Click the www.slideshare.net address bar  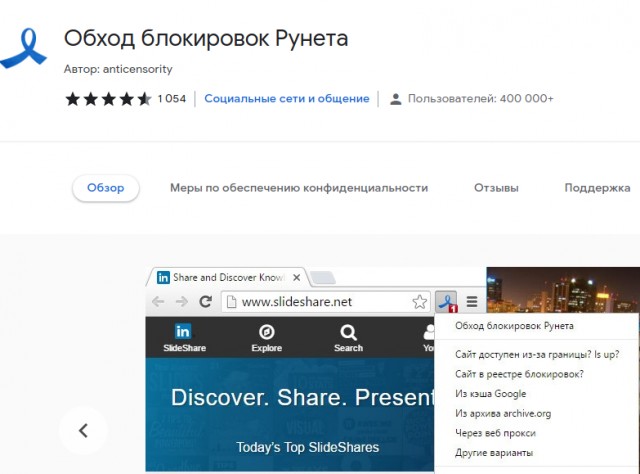pyautogui.click(x=325, y=302)
